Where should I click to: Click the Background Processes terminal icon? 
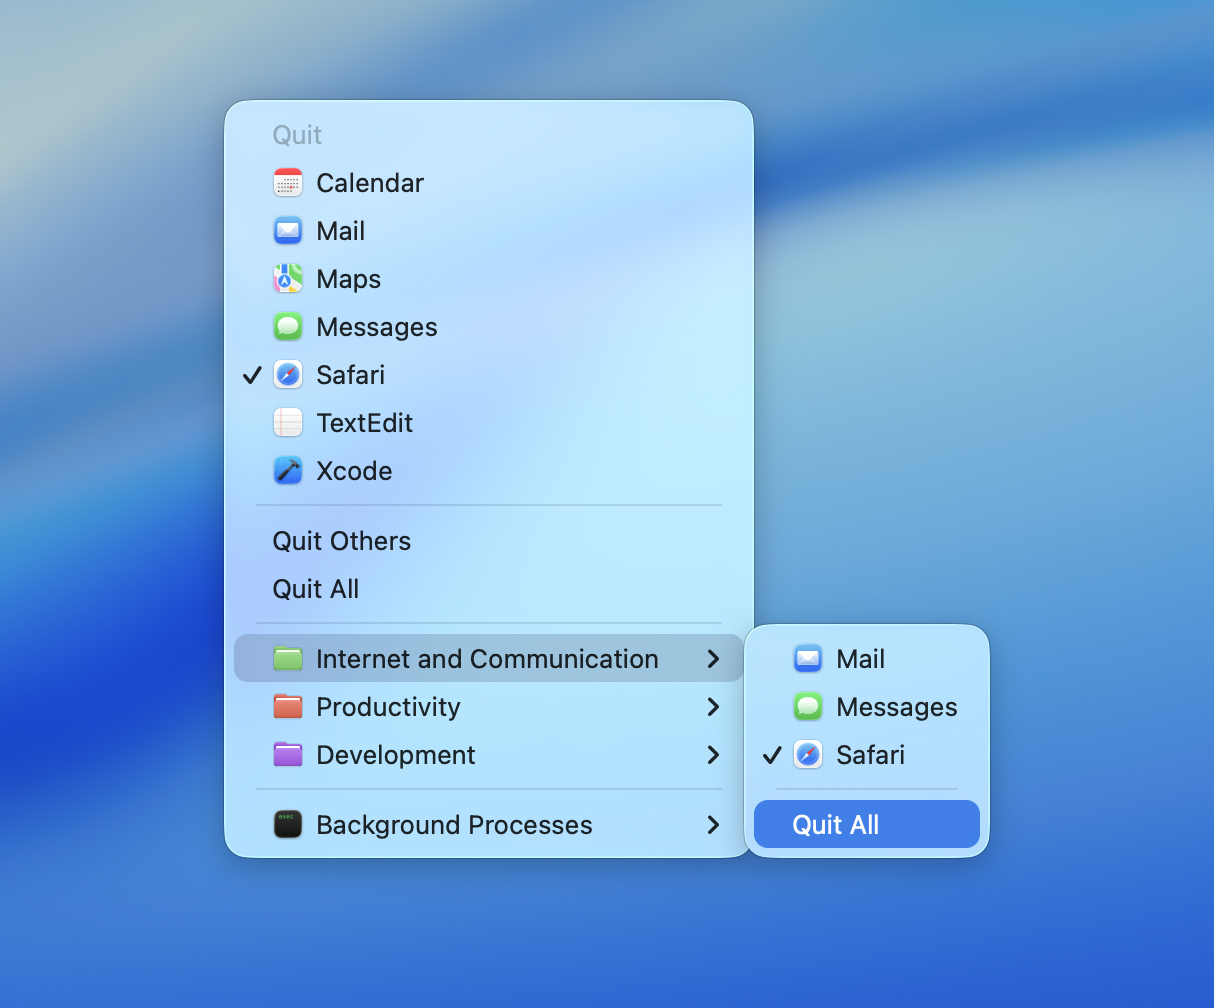point(288,825)
